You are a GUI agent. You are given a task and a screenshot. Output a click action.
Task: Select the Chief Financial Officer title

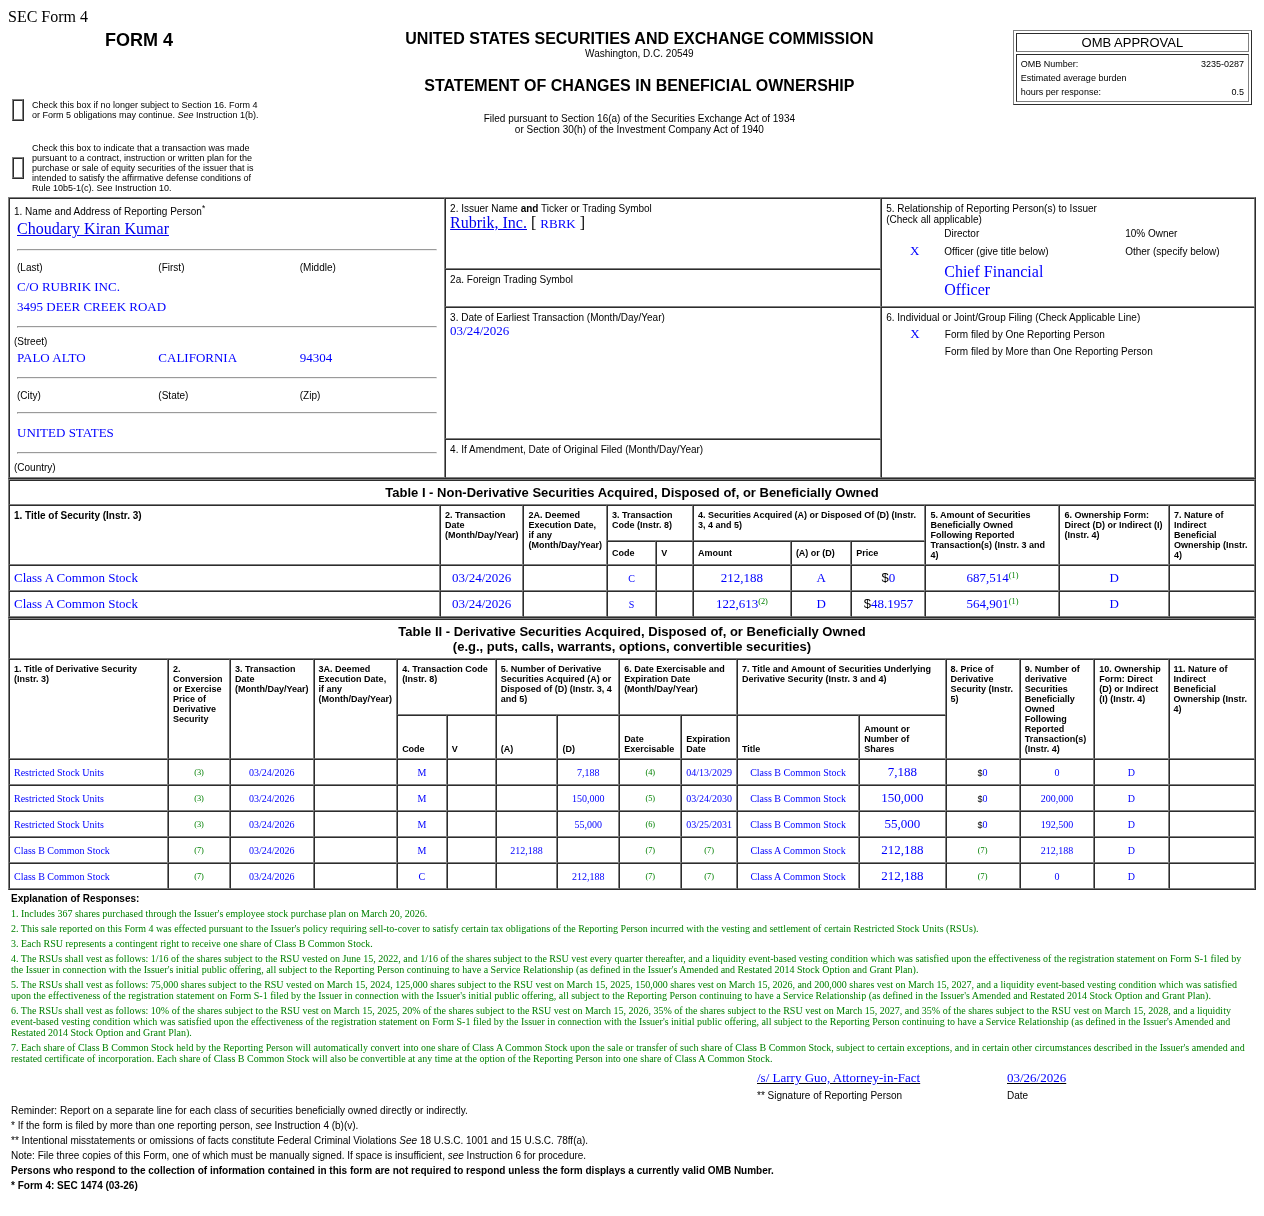(x=994, y=281)
